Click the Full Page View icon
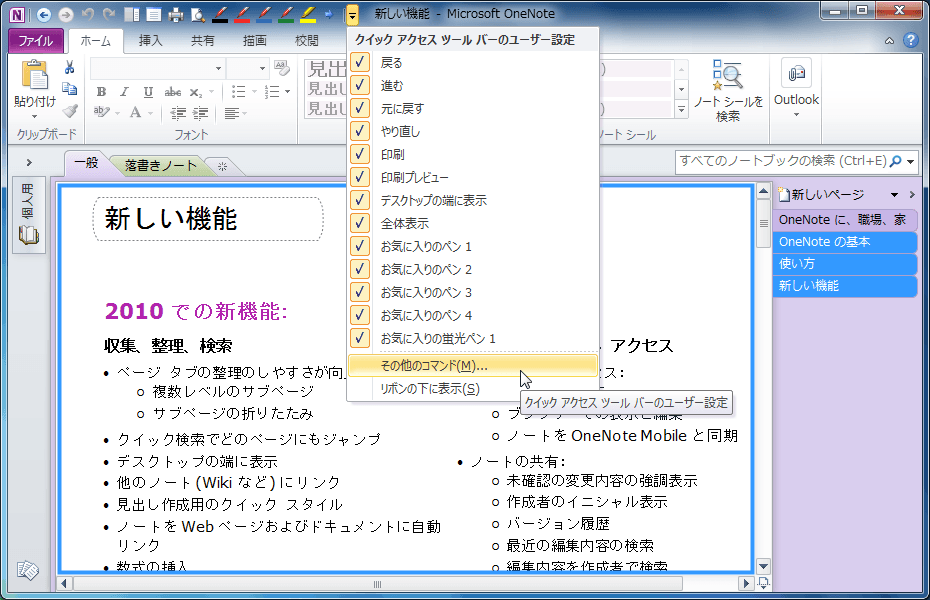The image size is (930, 600). [x=154, y=14]
